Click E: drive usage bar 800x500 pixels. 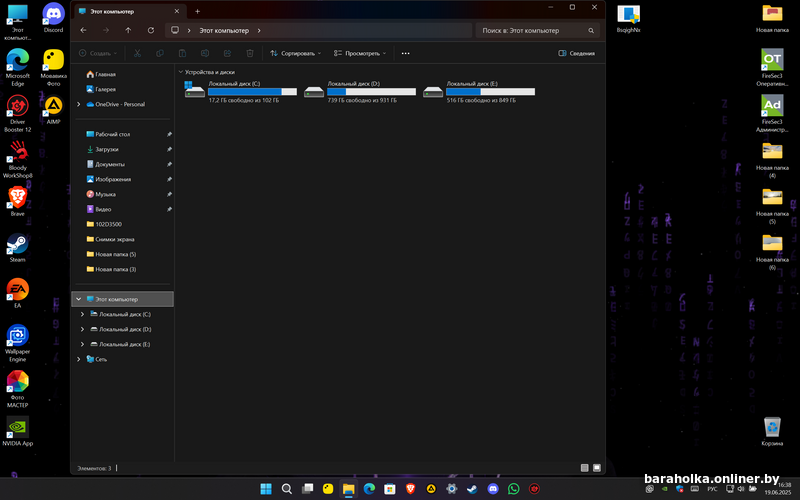pos(490,92)
